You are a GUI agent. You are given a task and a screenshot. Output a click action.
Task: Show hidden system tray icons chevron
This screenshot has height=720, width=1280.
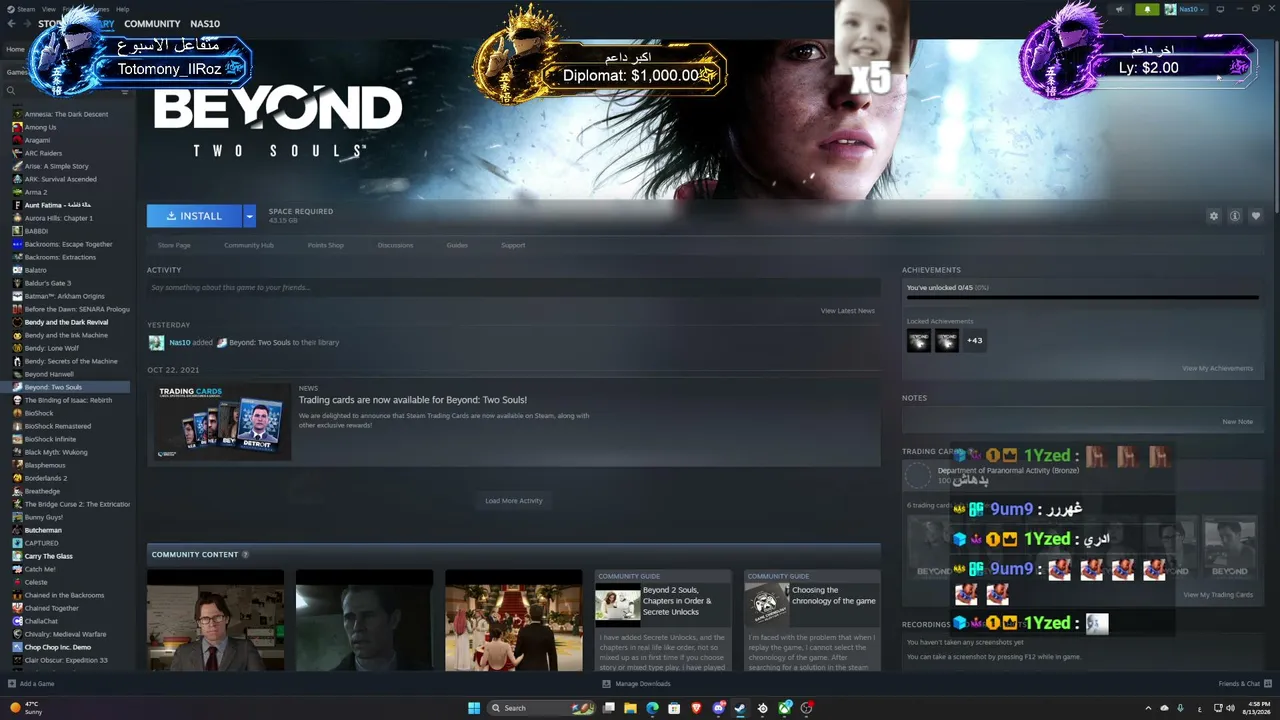(1148, 708)
